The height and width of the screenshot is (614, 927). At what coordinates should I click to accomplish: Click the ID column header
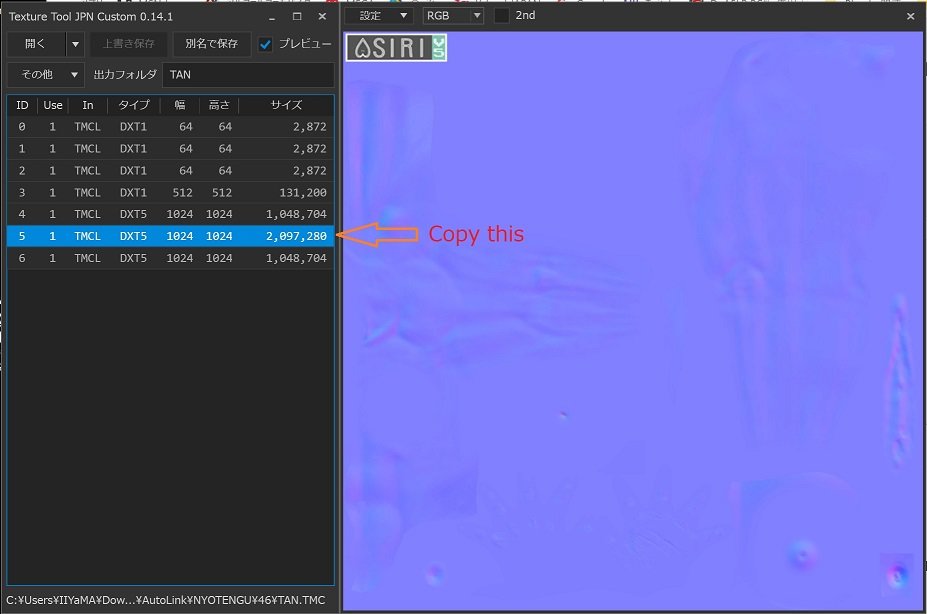click(22, 105)
